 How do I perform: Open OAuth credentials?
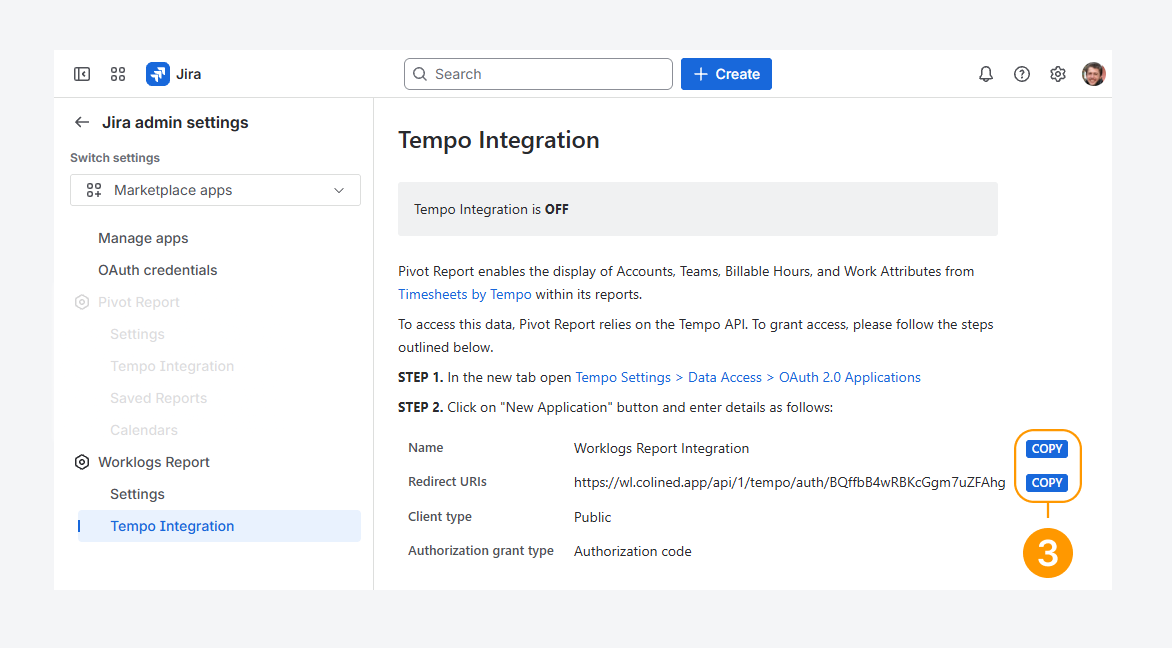point(158,270)
